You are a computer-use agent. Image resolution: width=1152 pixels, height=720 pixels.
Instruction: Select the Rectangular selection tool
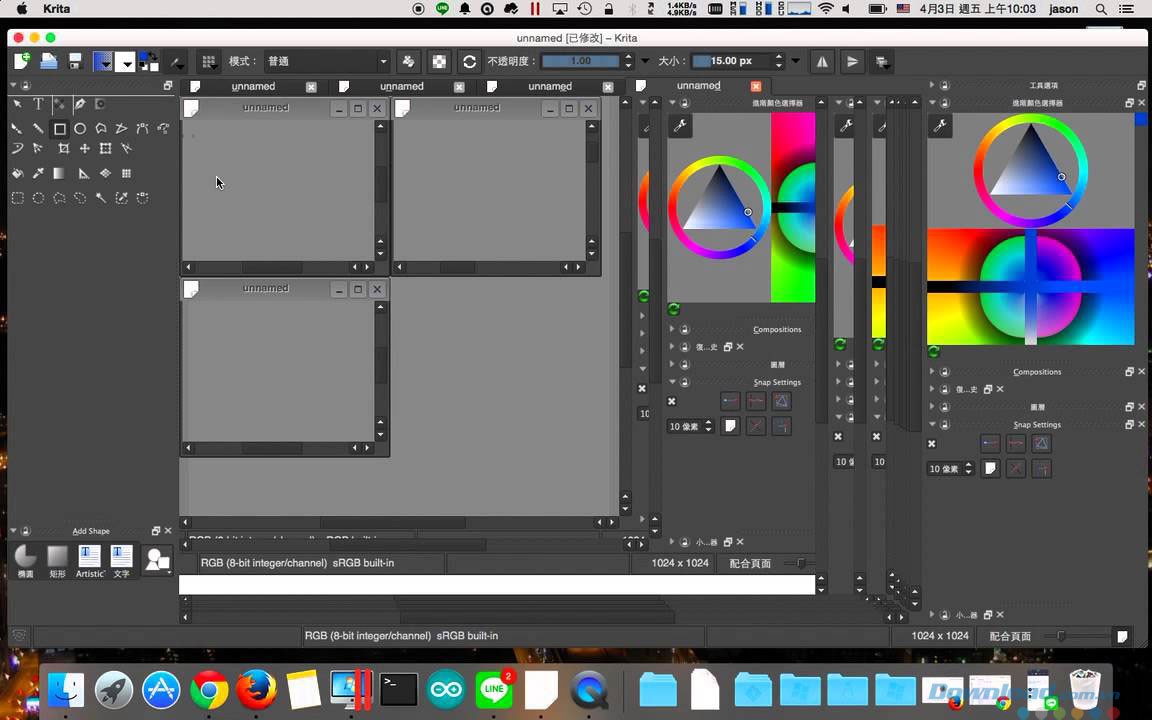(17, 198)
